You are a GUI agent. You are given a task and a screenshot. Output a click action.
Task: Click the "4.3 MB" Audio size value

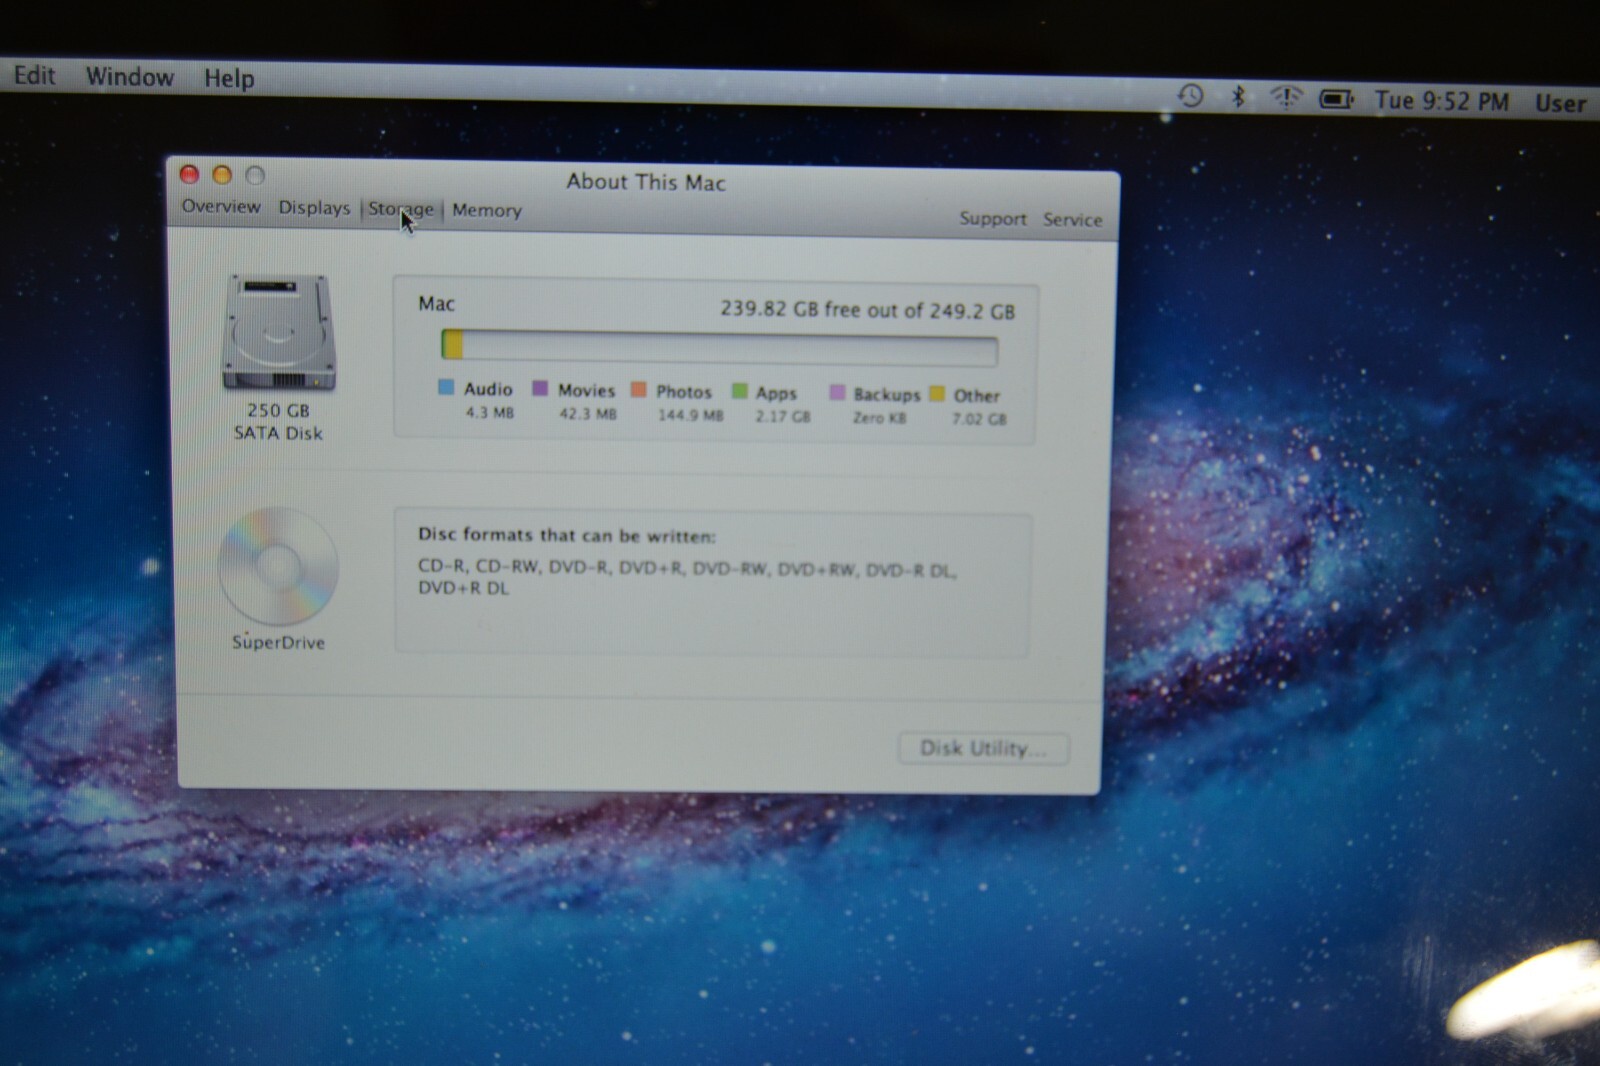[x=489, y=412]
